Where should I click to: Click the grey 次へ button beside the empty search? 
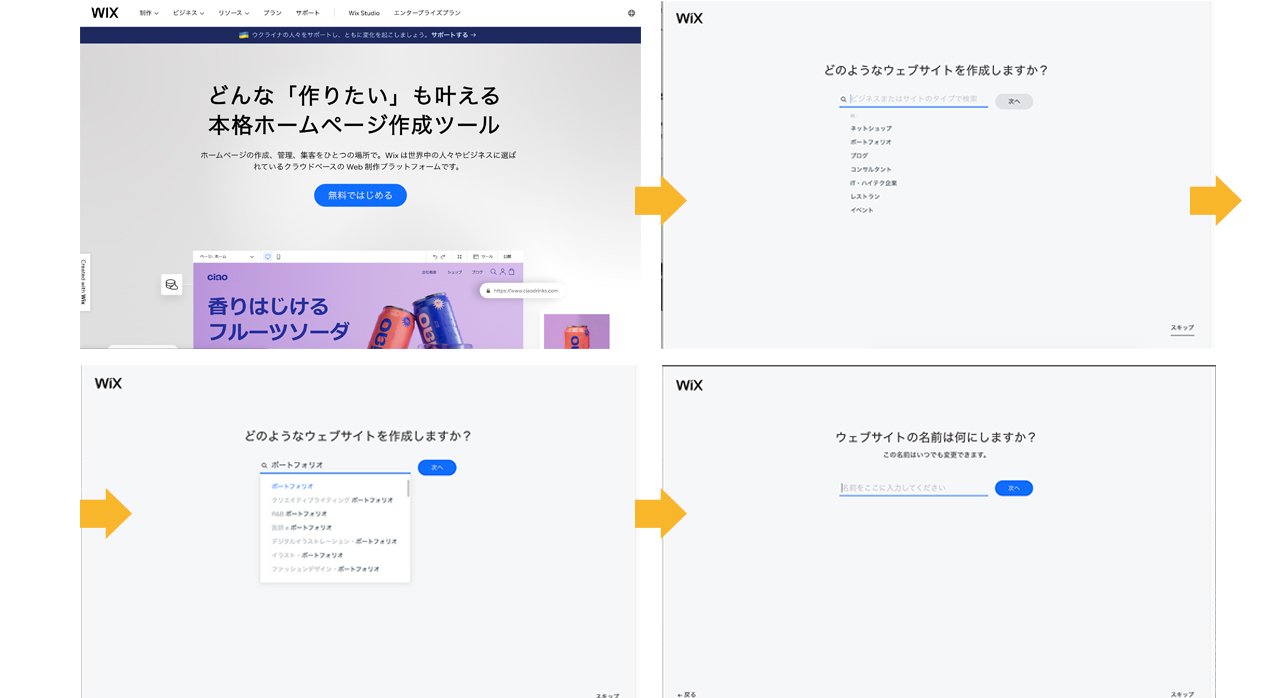pos(1014,102)
